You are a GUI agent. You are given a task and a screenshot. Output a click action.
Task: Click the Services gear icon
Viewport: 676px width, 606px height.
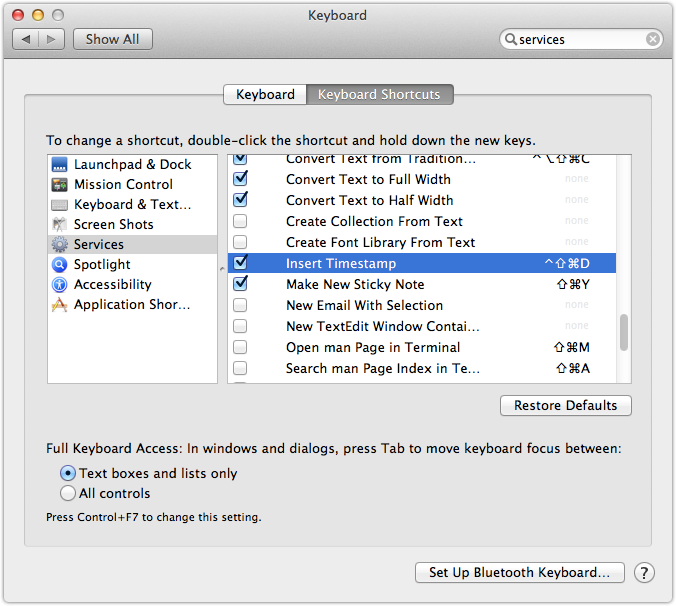[x=59, y=244]
